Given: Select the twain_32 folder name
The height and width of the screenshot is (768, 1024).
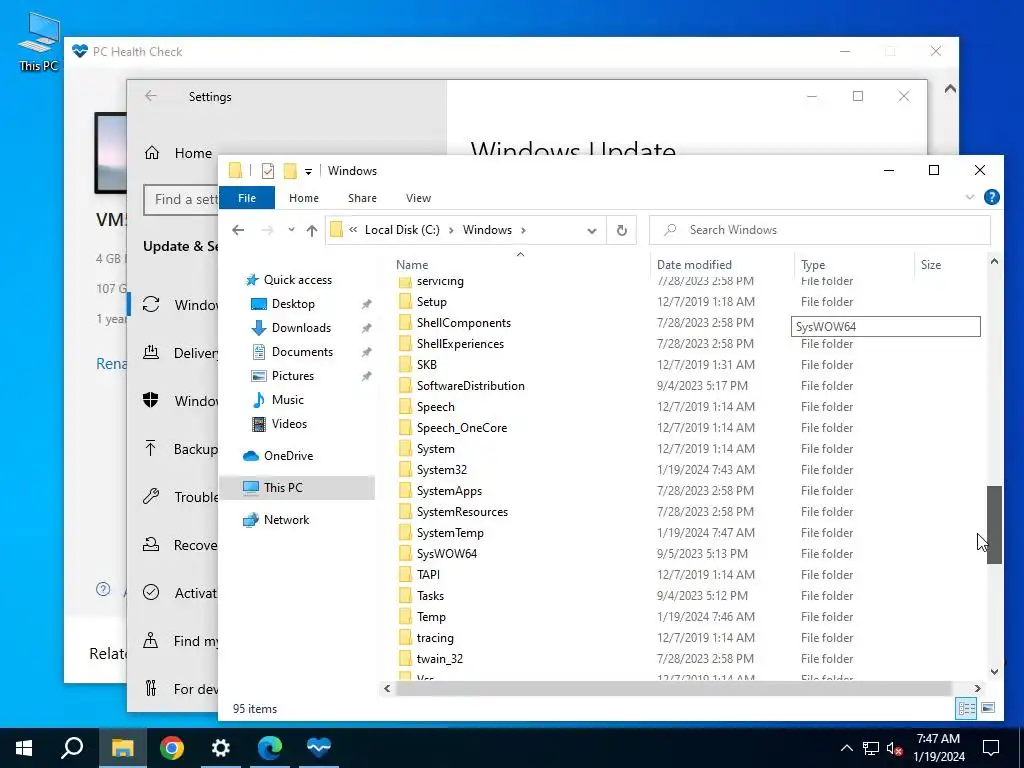Looking at the screenshot, I should [440, 659].
